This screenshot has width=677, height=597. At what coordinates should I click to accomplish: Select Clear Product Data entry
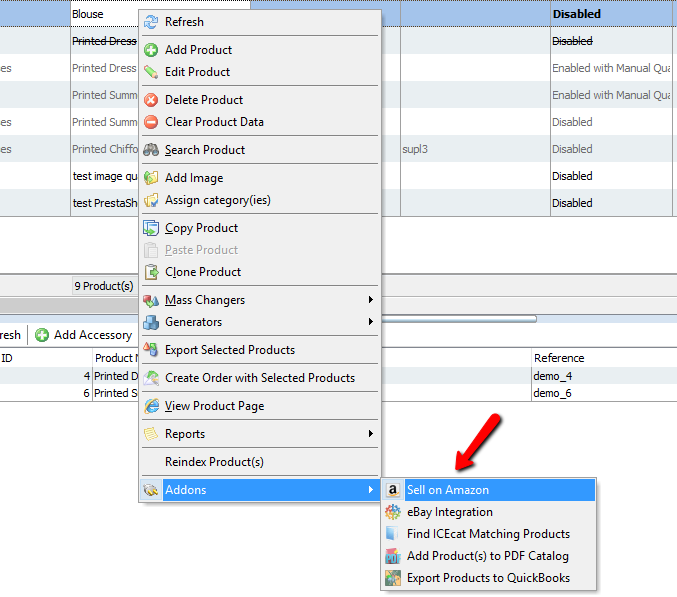pos(260,122)
